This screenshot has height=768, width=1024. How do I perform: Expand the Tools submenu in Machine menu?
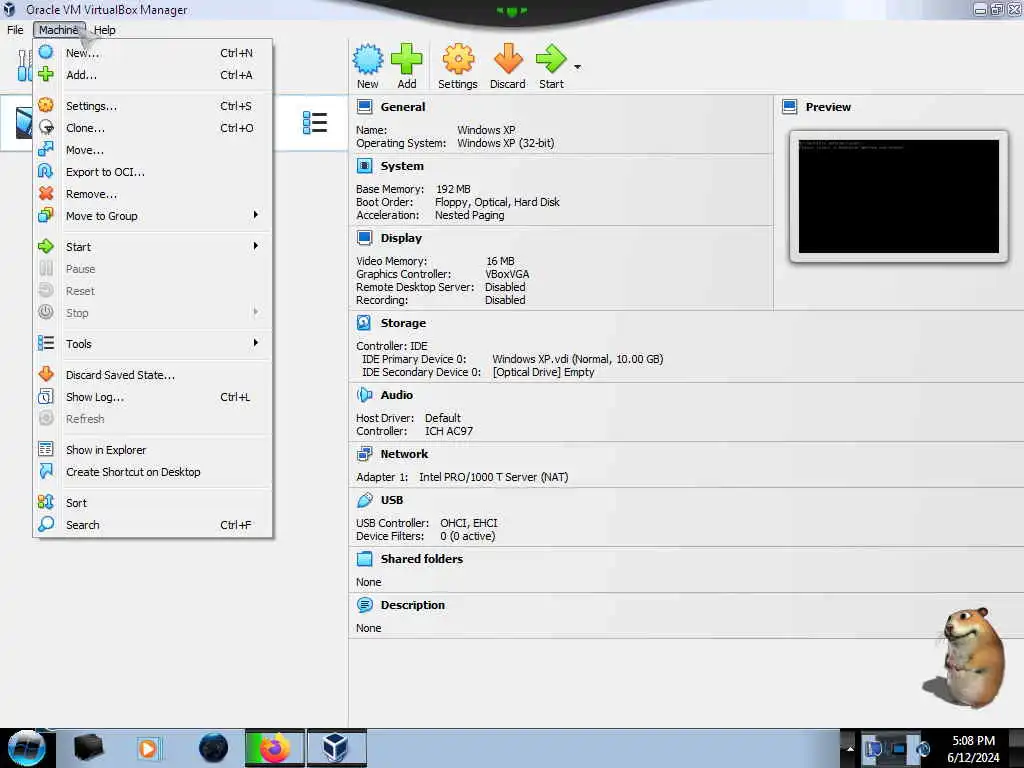153,344
